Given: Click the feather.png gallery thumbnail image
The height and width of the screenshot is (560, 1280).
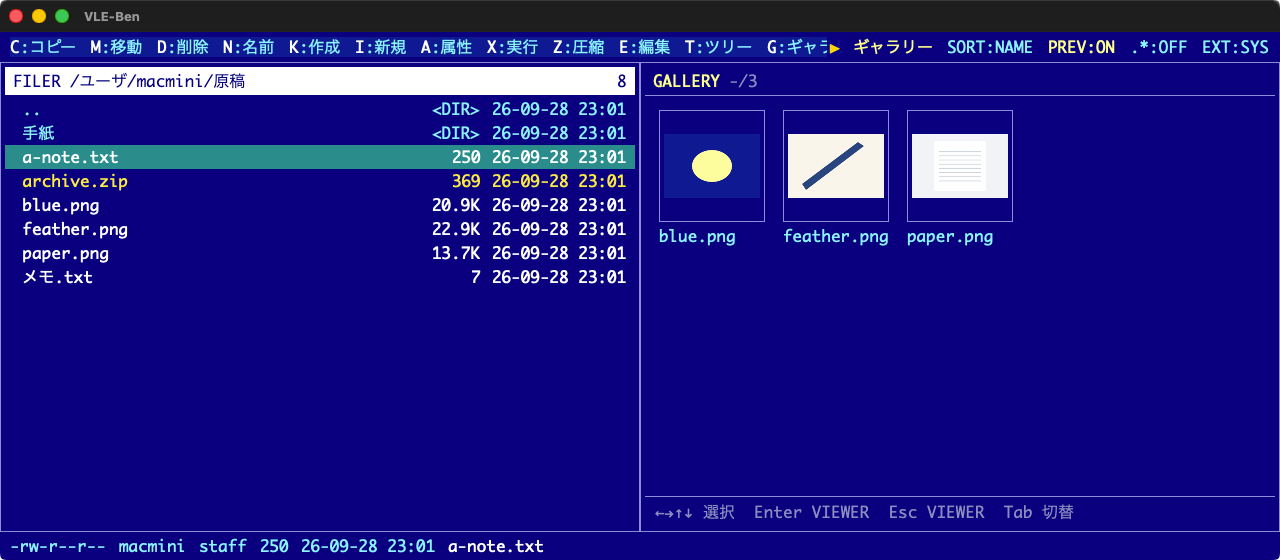Looking at the screenshot, I should (836, 166).
